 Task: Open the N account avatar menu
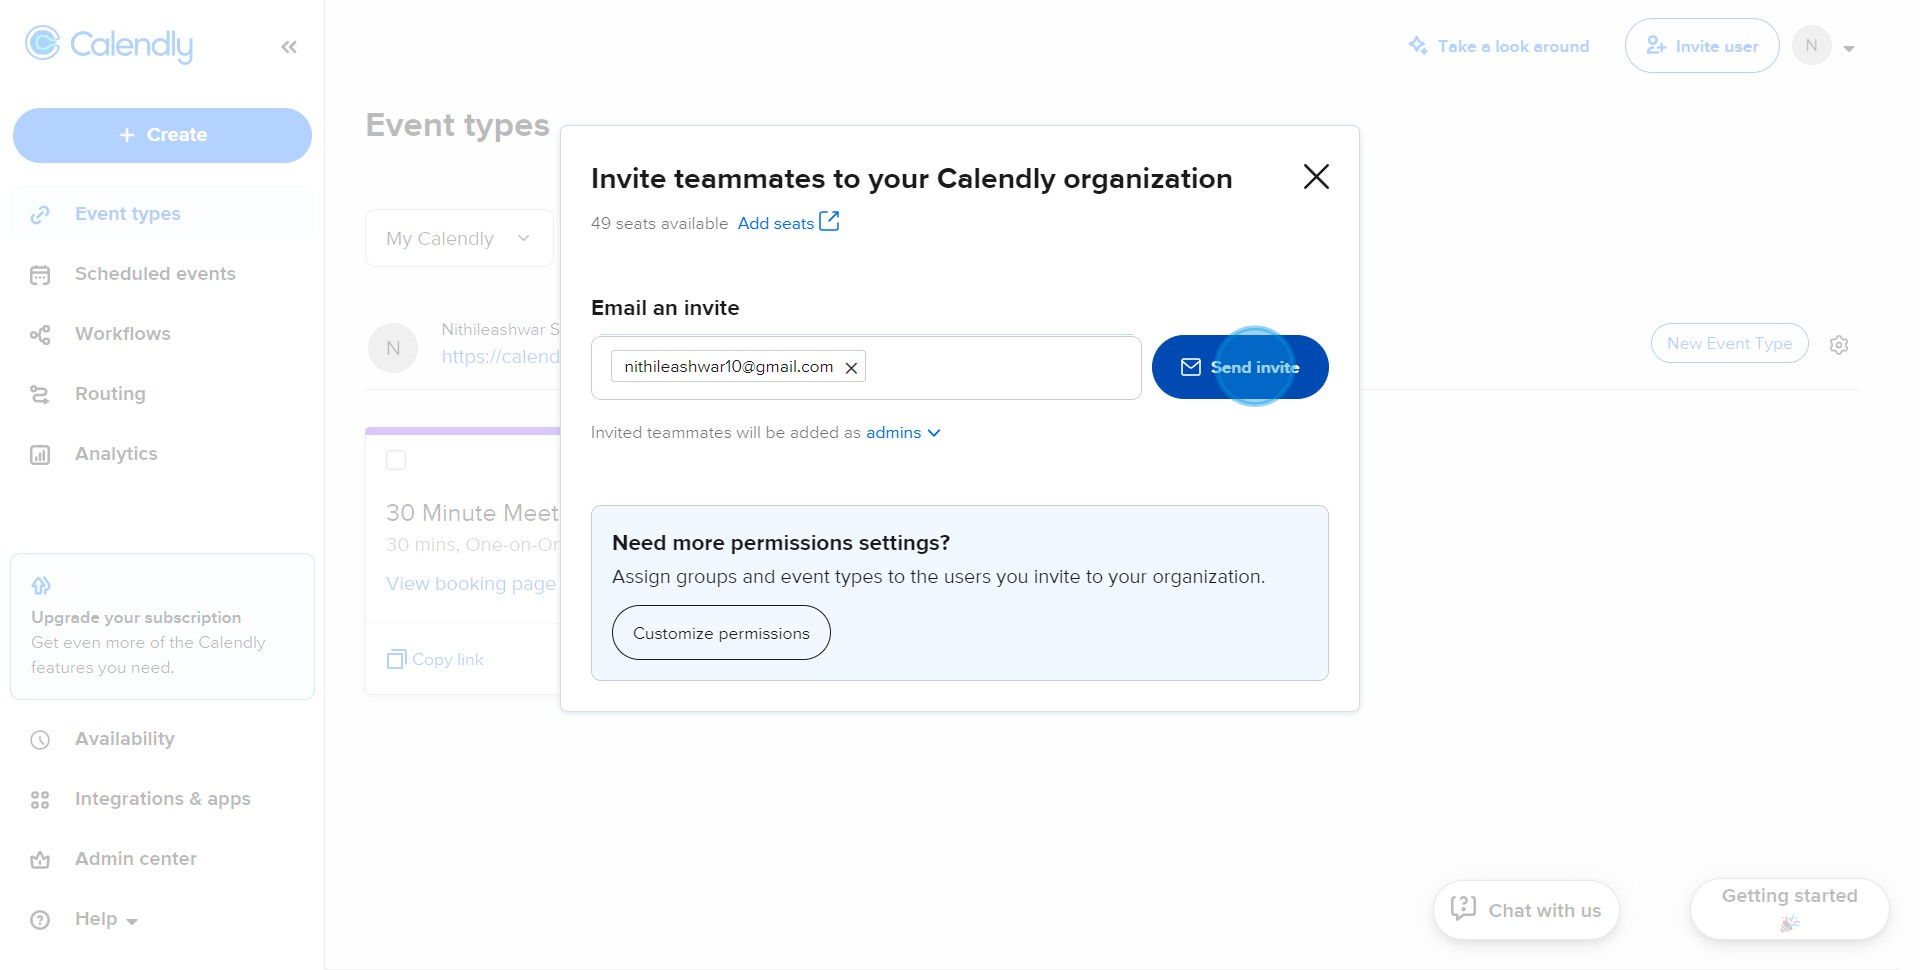tap(1811, 45)
